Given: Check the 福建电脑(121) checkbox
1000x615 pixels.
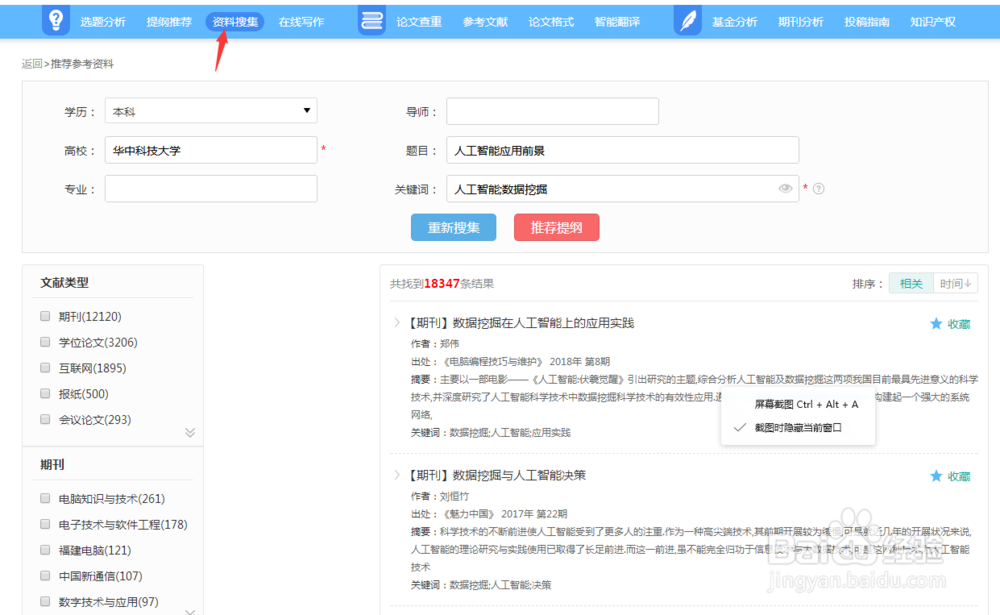Looking at the screenshot, I should point(45,550).
